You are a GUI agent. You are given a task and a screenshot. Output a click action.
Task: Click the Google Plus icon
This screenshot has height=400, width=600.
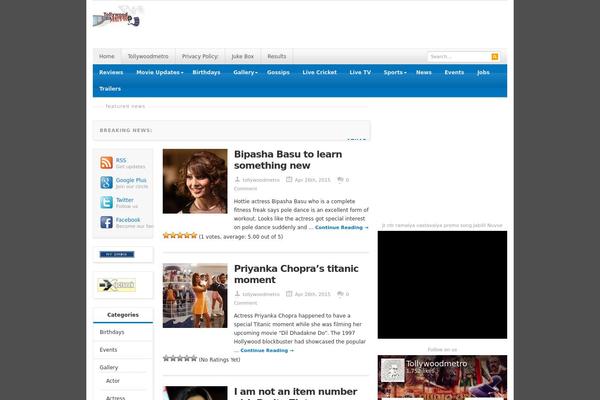click(x=106, y=183)
